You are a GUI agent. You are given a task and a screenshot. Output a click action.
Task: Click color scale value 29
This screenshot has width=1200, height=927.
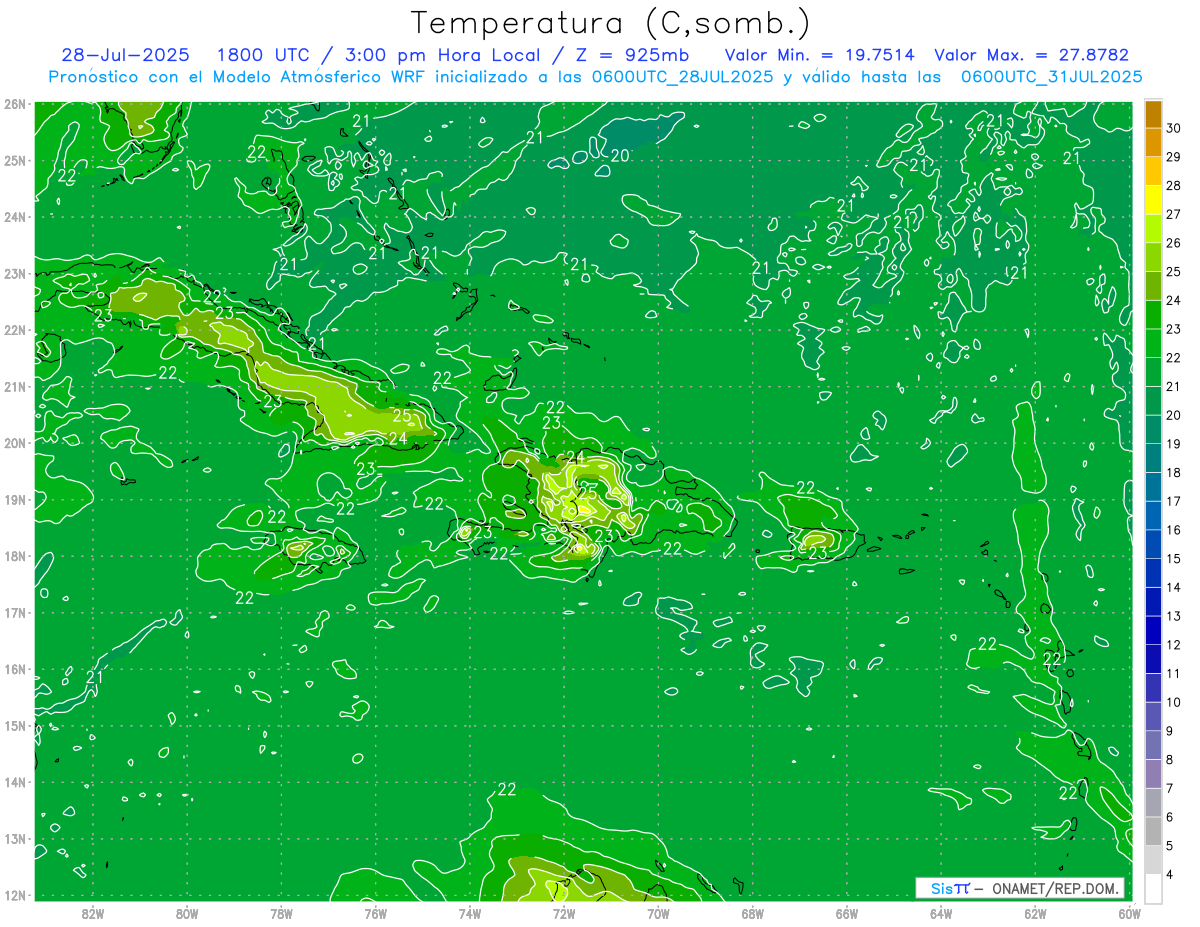tap(1175, 157)
